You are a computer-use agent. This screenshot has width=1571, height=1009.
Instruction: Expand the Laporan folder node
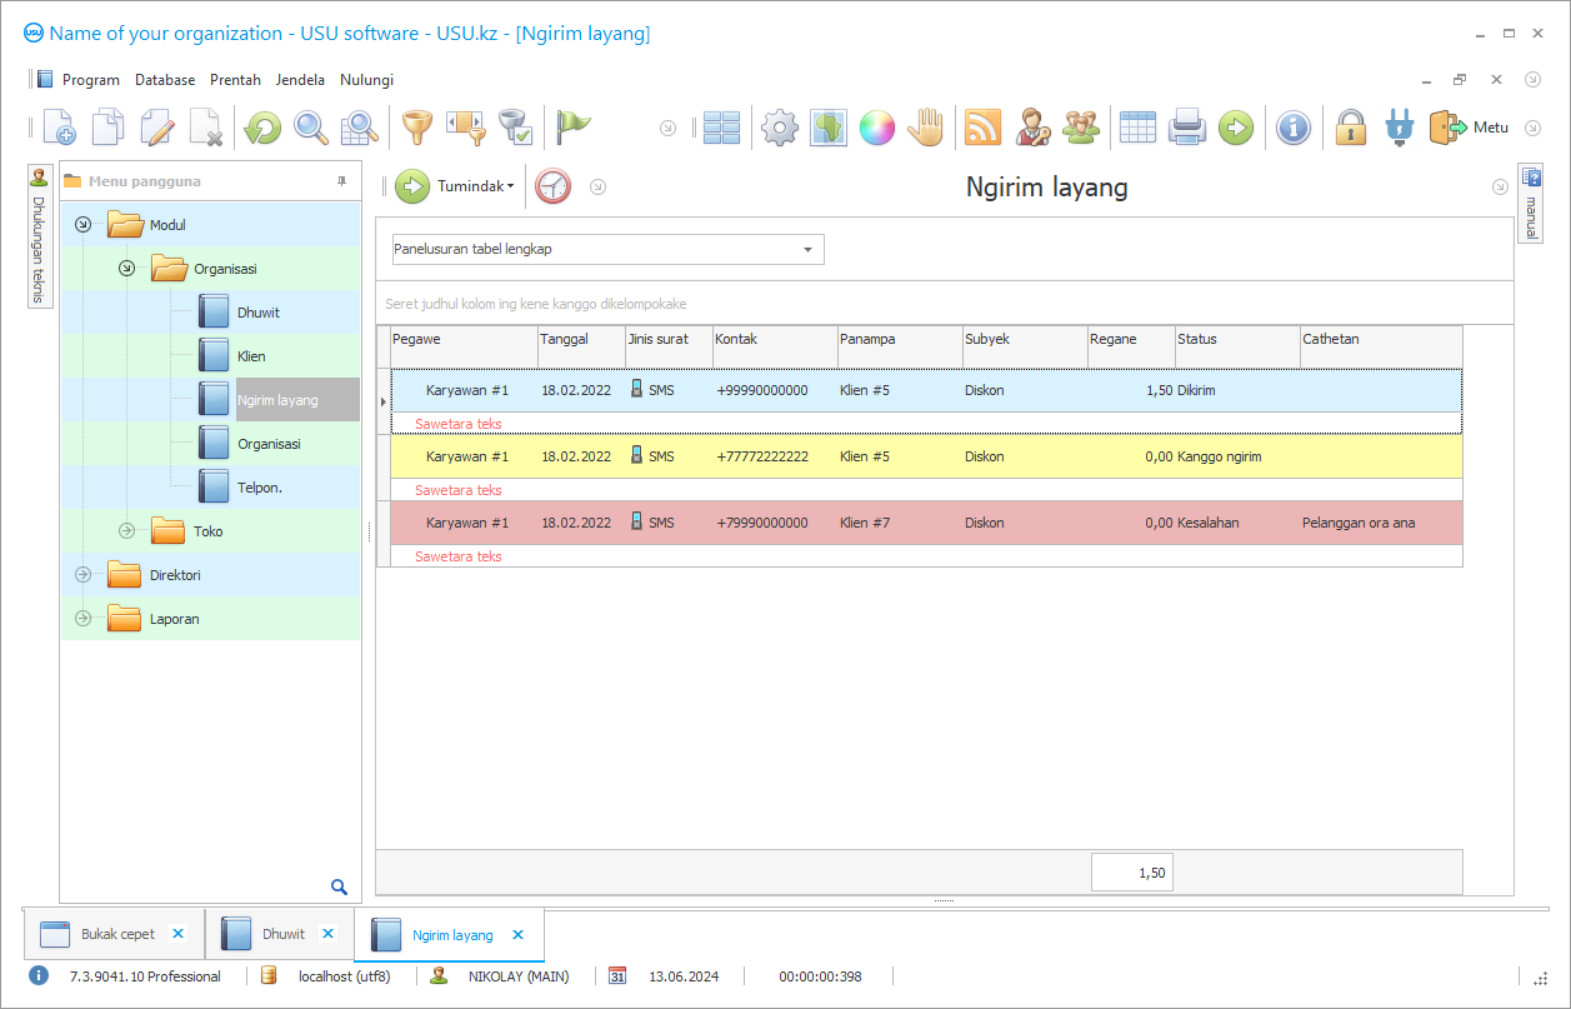84,619
